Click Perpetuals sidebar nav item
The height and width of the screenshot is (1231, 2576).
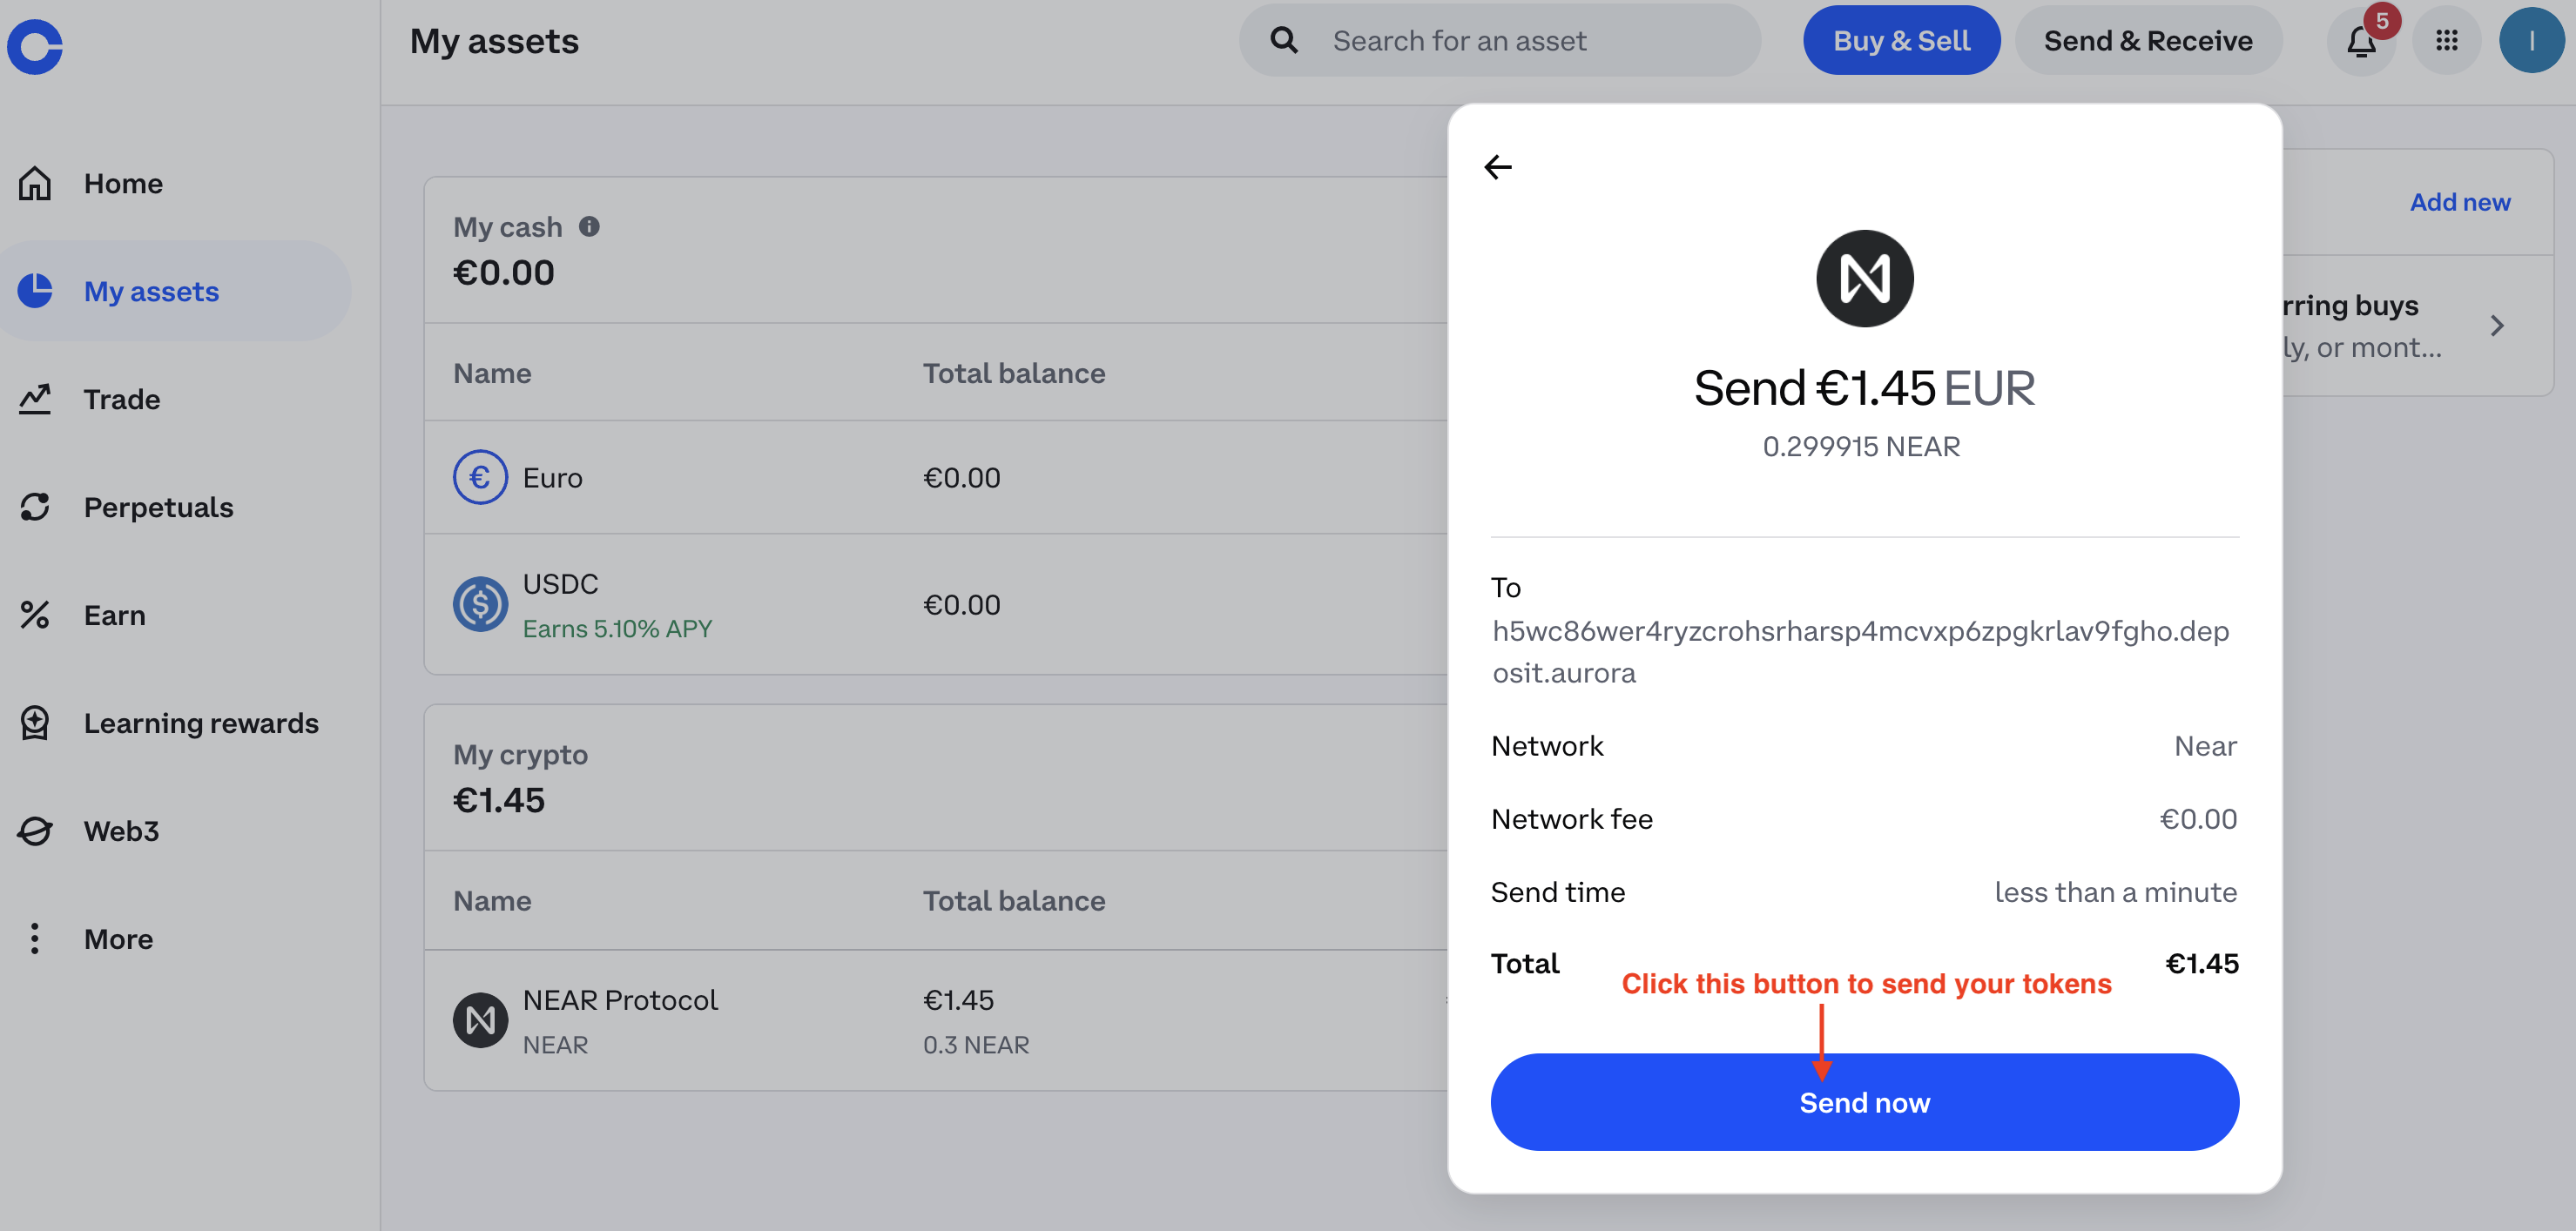tap(159, 506)
